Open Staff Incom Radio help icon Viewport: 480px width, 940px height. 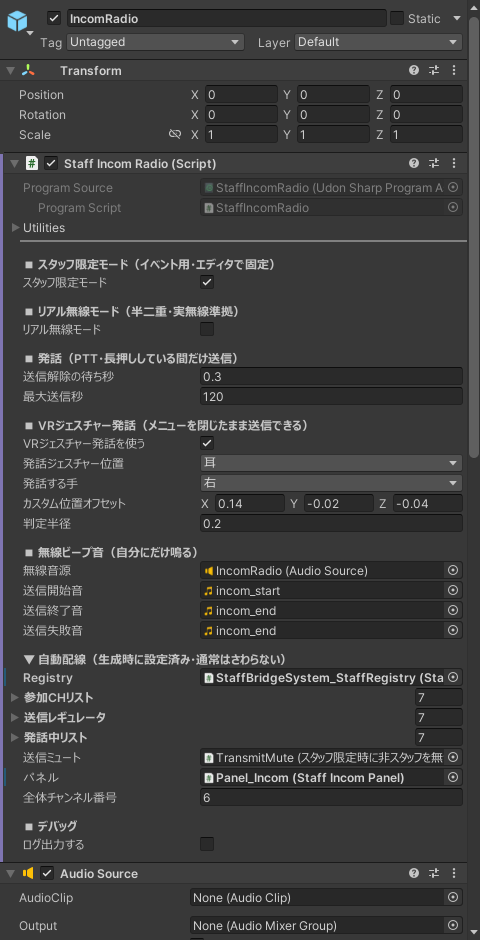coord(413,163)
